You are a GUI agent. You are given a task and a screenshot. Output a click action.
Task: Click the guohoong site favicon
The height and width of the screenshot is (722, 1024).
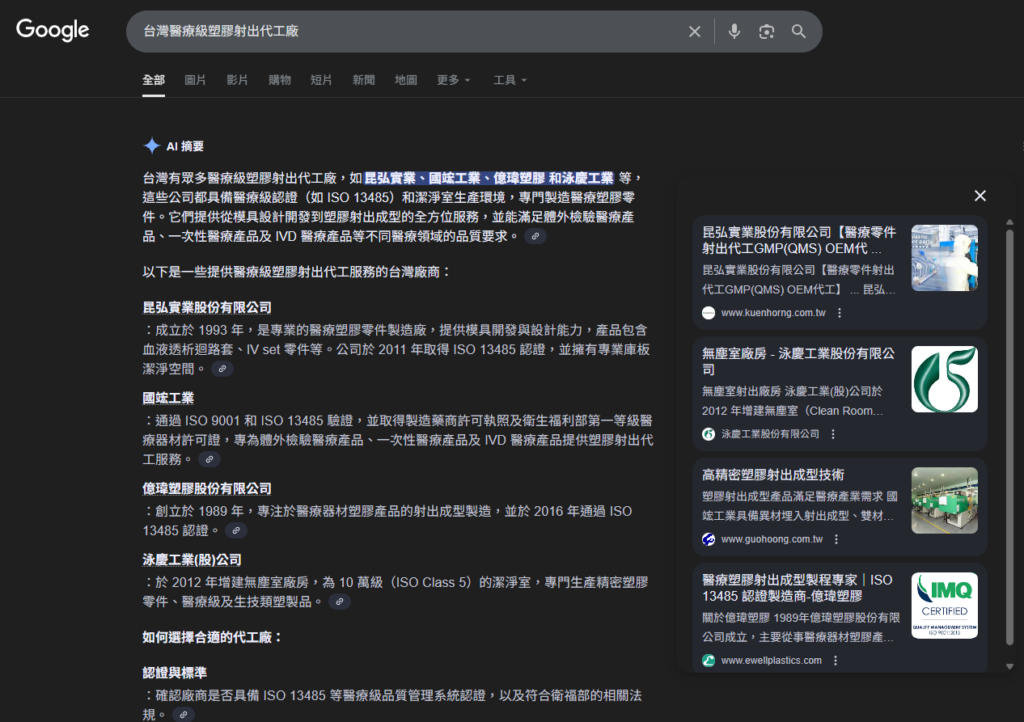pyautogui.click(x=709, y=539)
